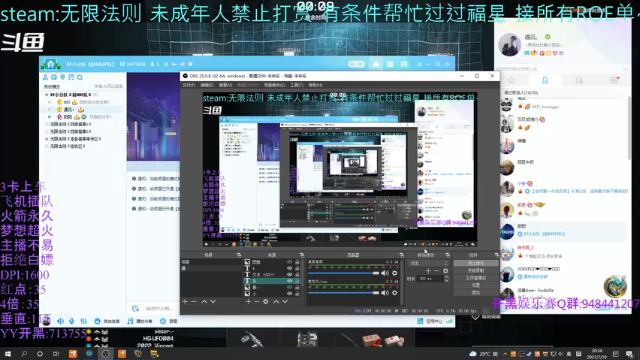Open mic/Aux gear settings in mixer
Image resolution: width=640 pixels, height=360 pixels.
(395, 293)
